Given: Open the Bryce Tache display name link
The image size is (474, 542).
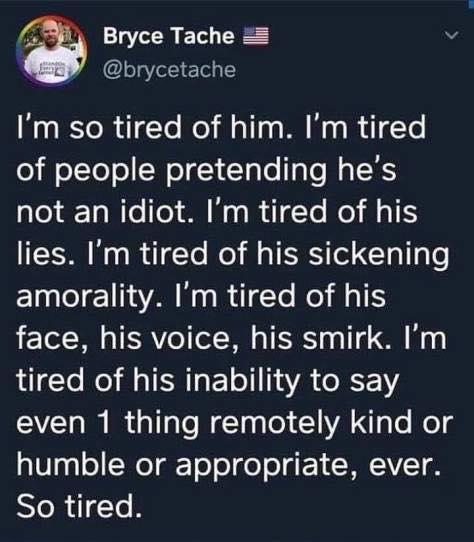Looking at the screenshot, I should pos(169,36).
